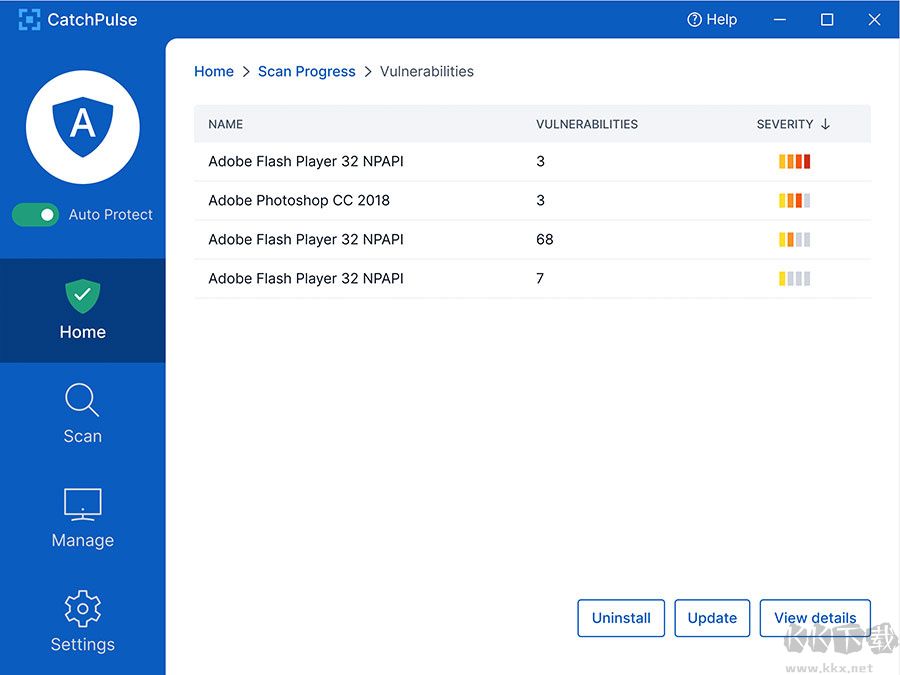
Task: Open the Scan magnifier icon in the sidebar
Action: 83,399
